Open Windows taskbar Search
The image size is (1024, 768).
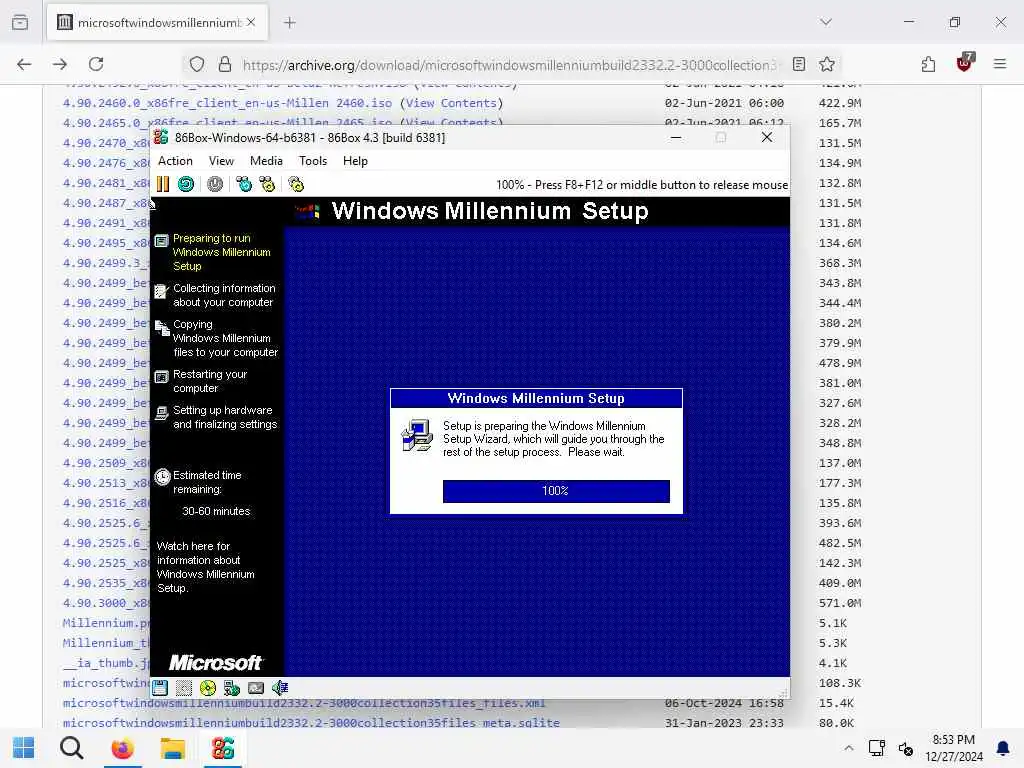[x=72, y=748]
